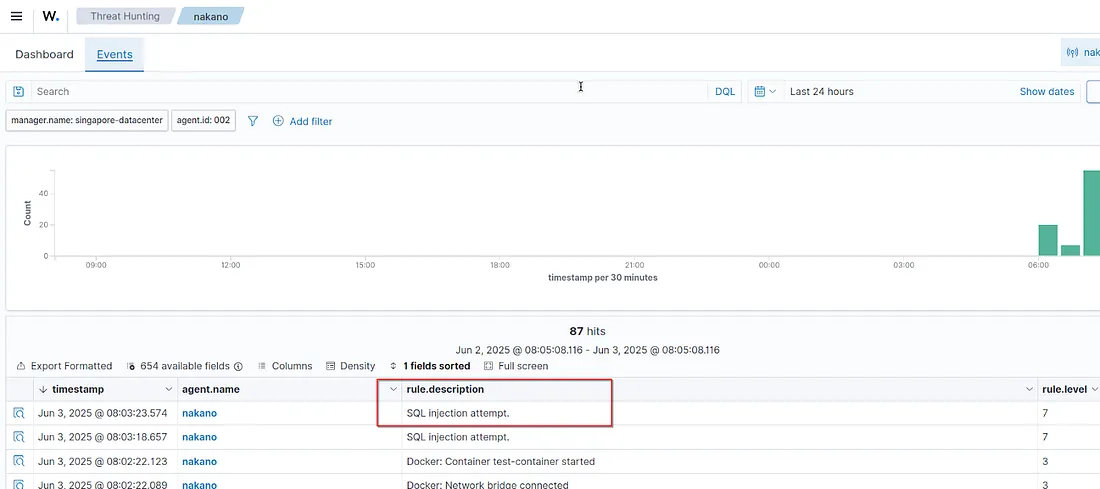Screen dimensions: 1100x489
Task: Click the Show dates link
Action: click(1046, 91)
